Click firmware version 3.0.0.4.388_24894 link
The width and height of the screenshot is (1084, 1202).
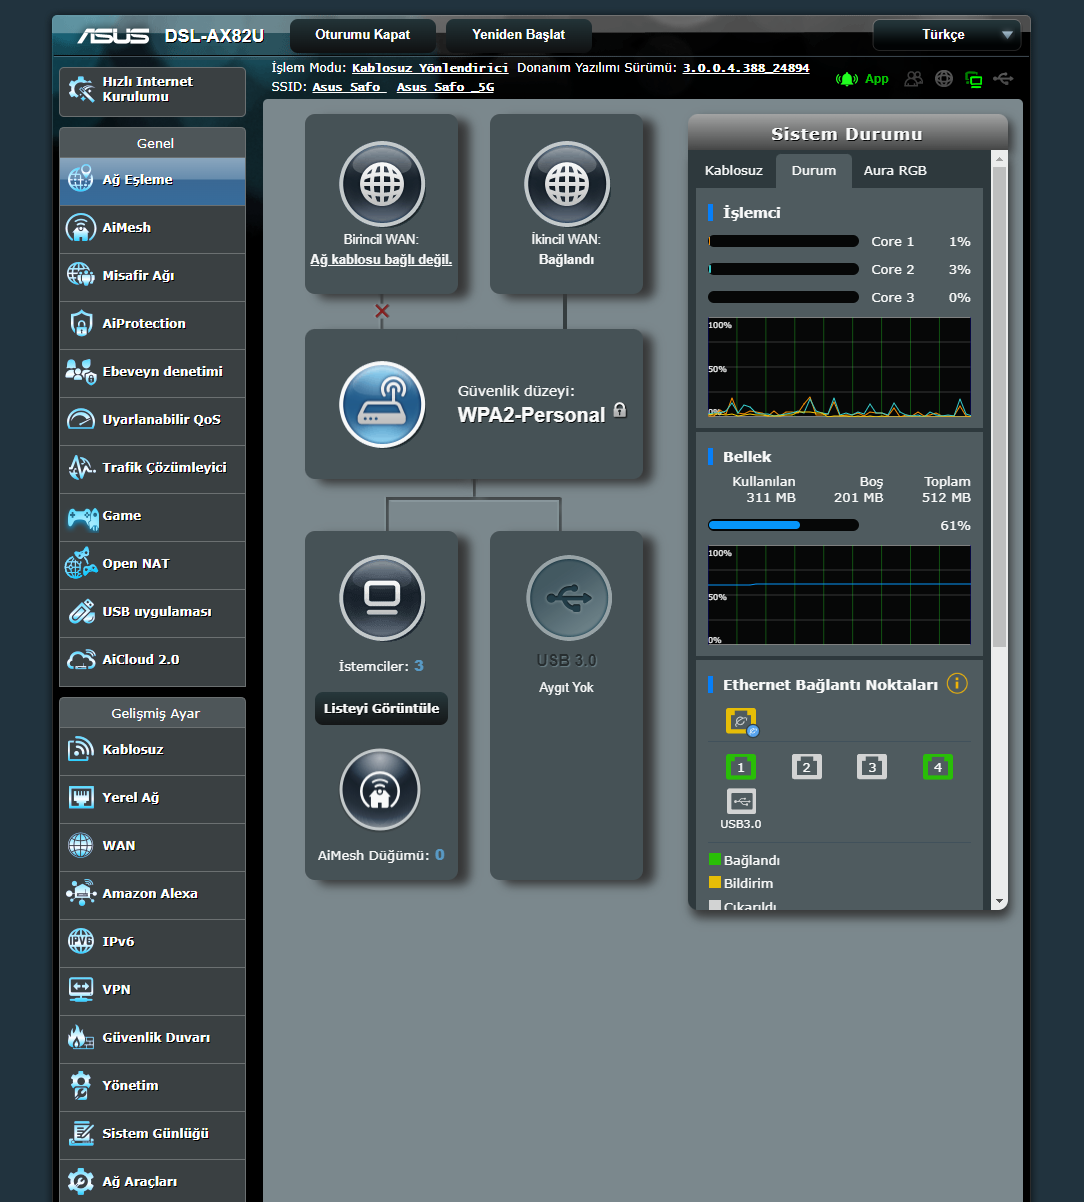tap(746, 68)
